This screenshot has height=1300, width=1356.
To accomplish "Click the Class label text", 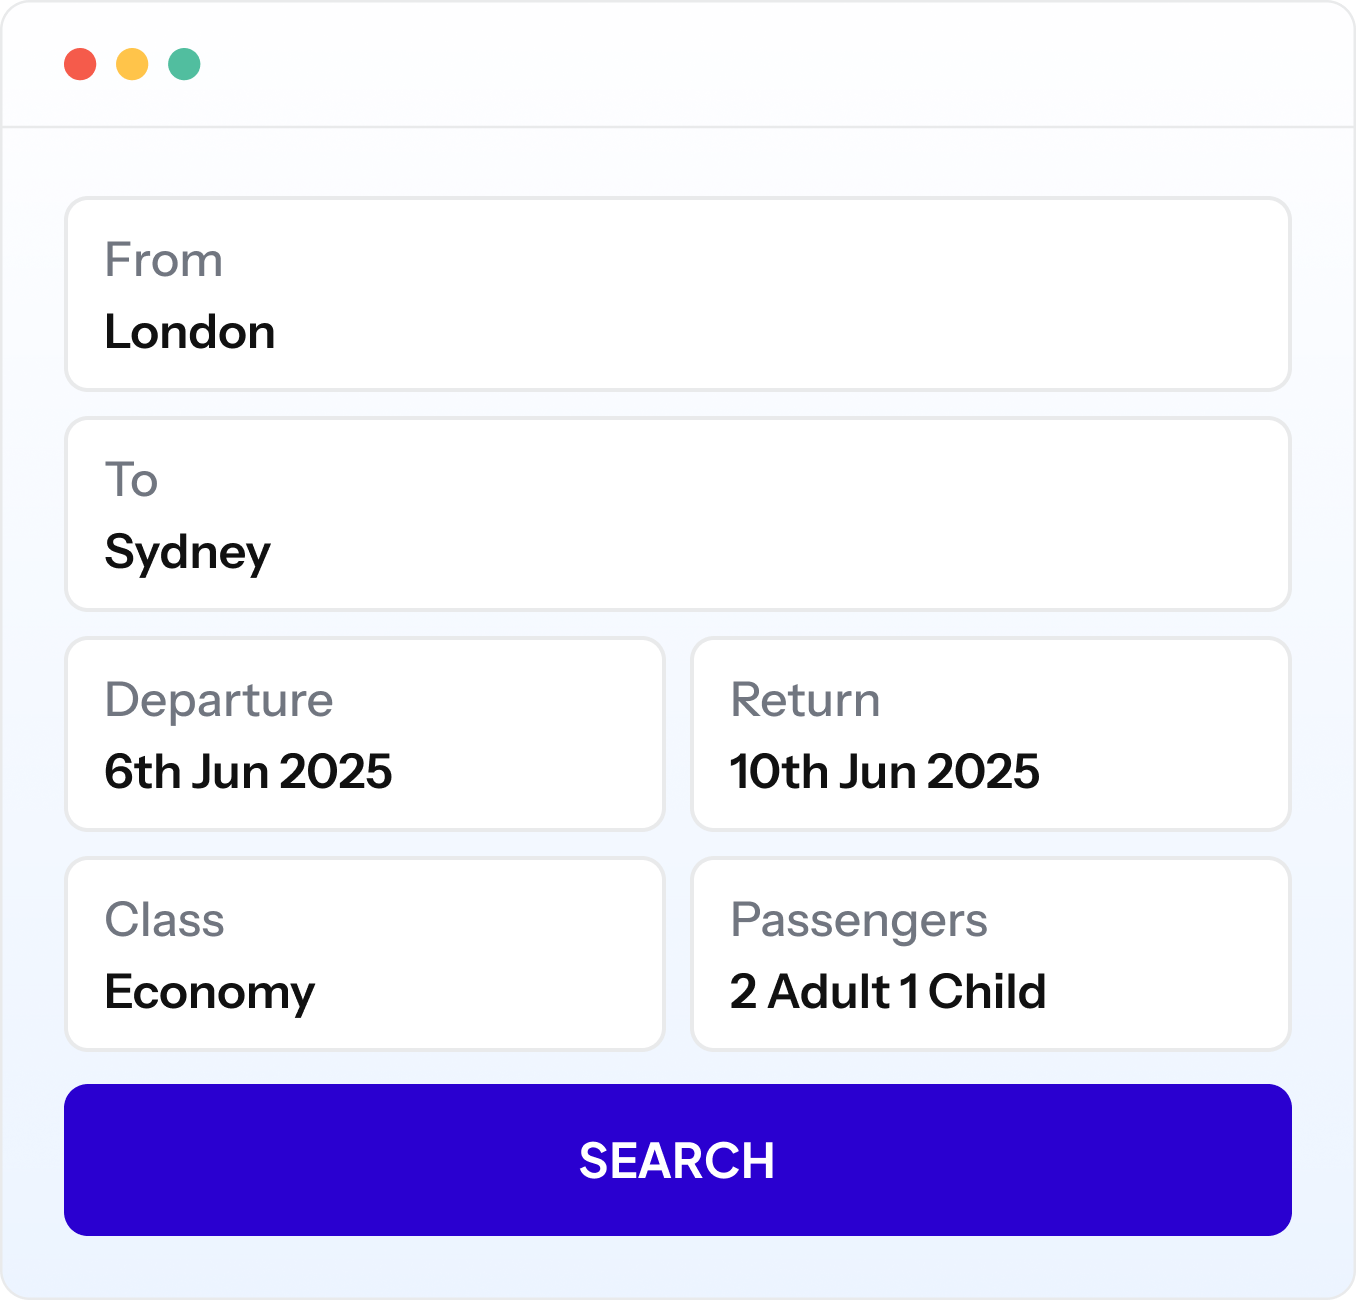I will pos(165,920).
